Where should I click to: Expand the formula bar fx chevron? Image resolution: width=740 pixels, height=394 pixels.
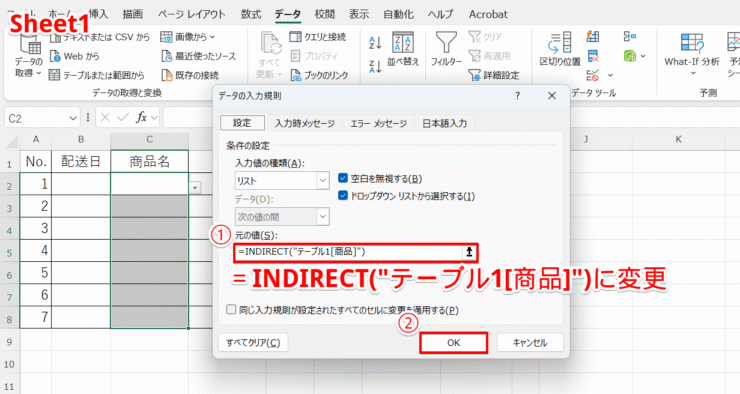(x=154, y=117)
